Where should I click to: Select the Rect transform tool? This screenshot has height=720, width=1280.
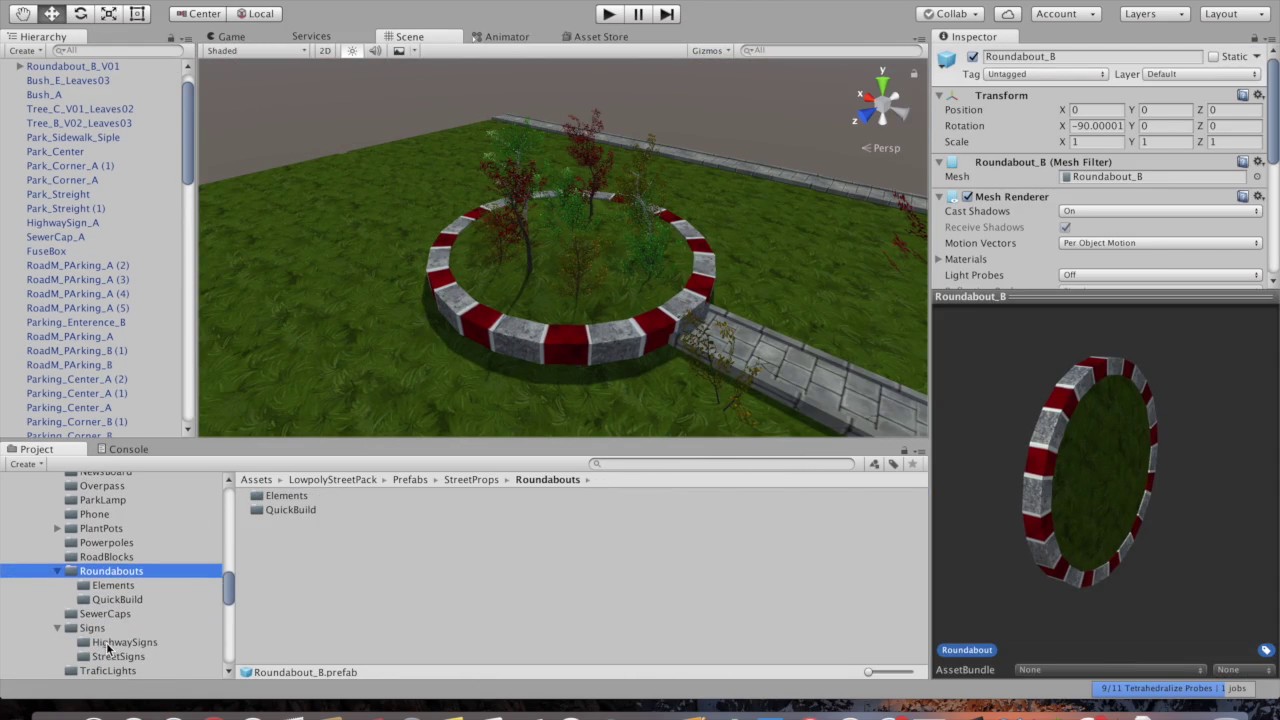point(138,14)
